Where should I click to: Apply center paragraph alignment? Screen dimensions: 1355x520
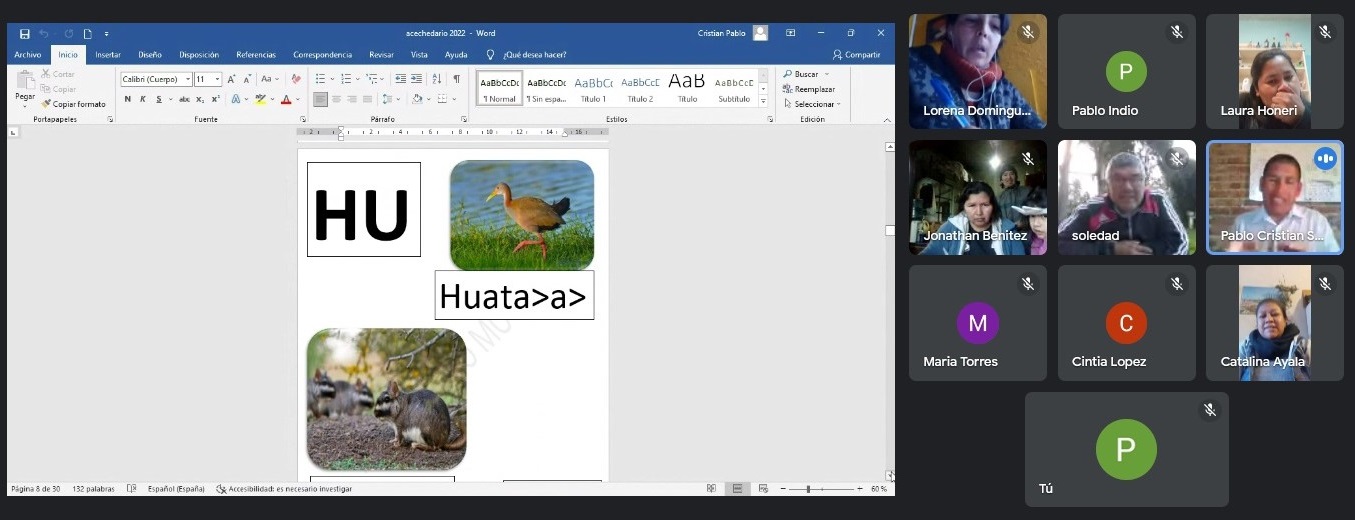coord(336,99)
